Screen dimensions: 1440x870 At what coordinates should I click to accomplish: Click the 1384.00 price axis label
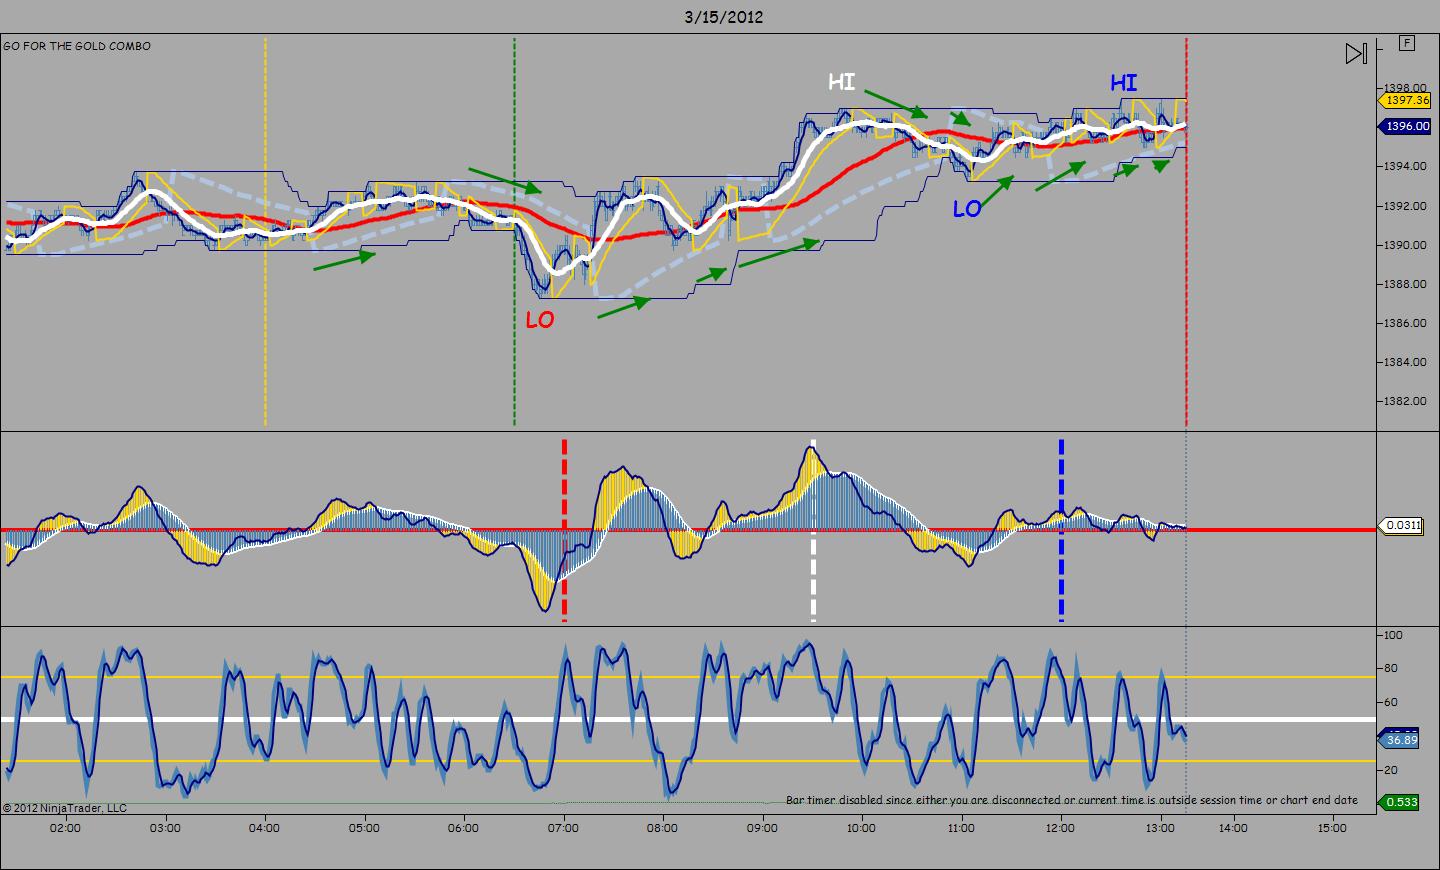[1406, 362]
